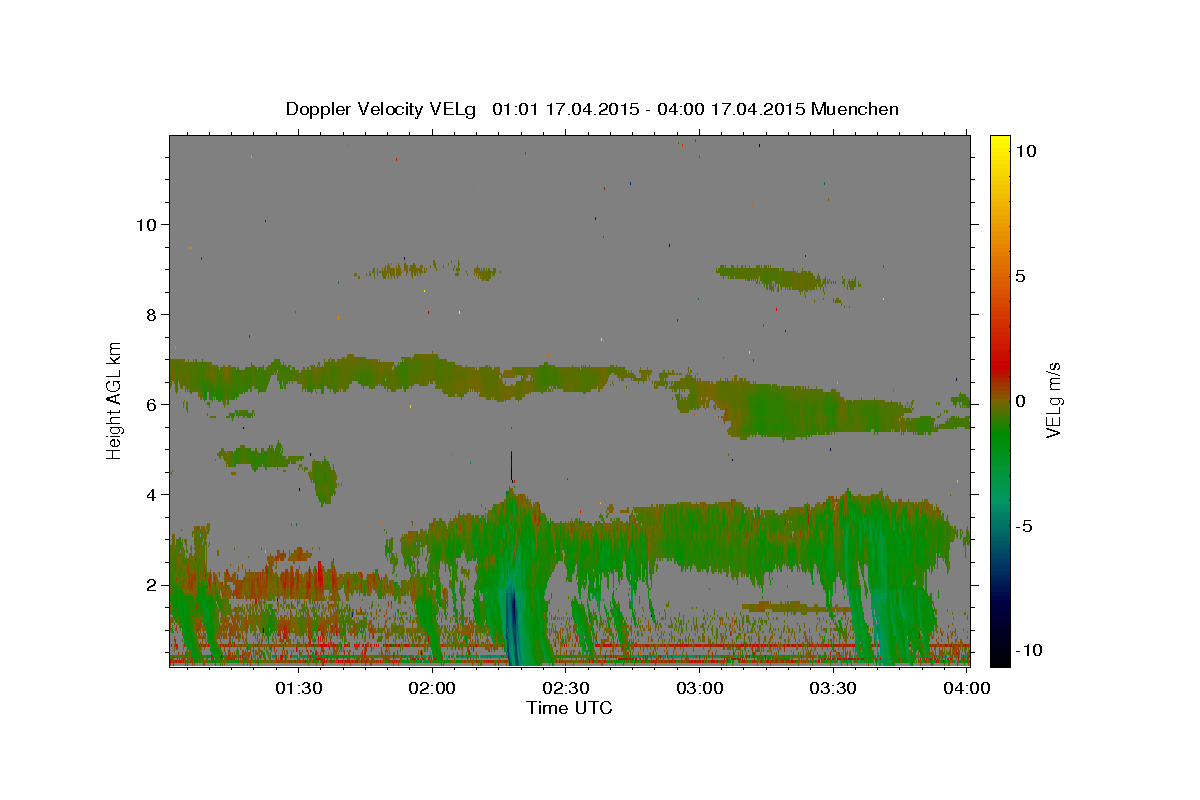Click the 'Time UTC' x-axis label
The image size is (1200, 800).
569,708
